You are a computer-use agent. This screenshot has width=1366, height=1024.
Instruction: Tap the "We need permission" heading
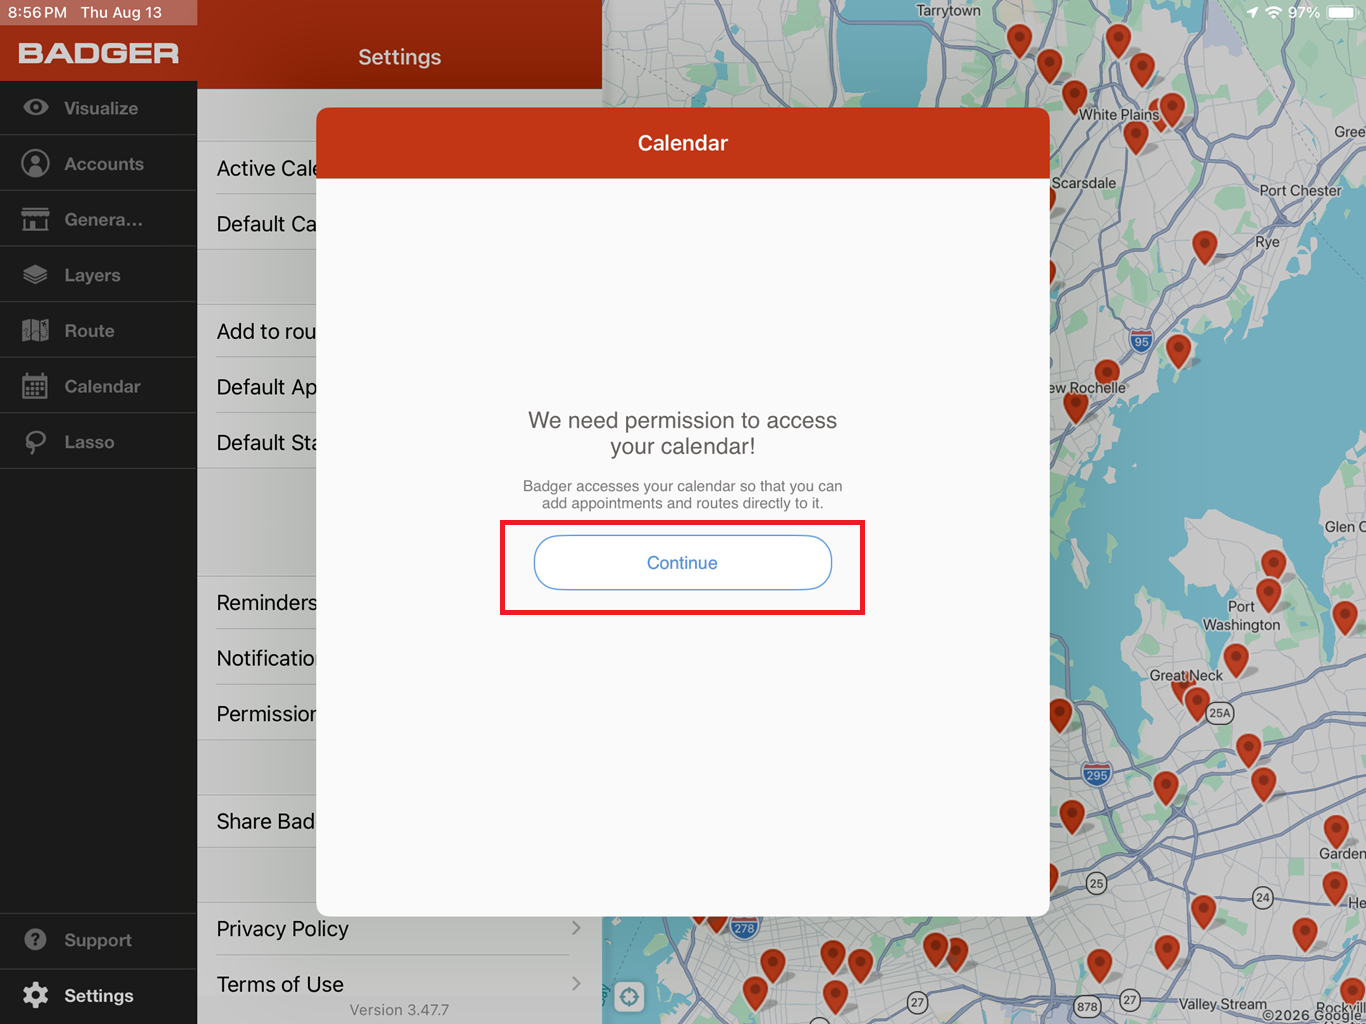(x=683, y=433)
